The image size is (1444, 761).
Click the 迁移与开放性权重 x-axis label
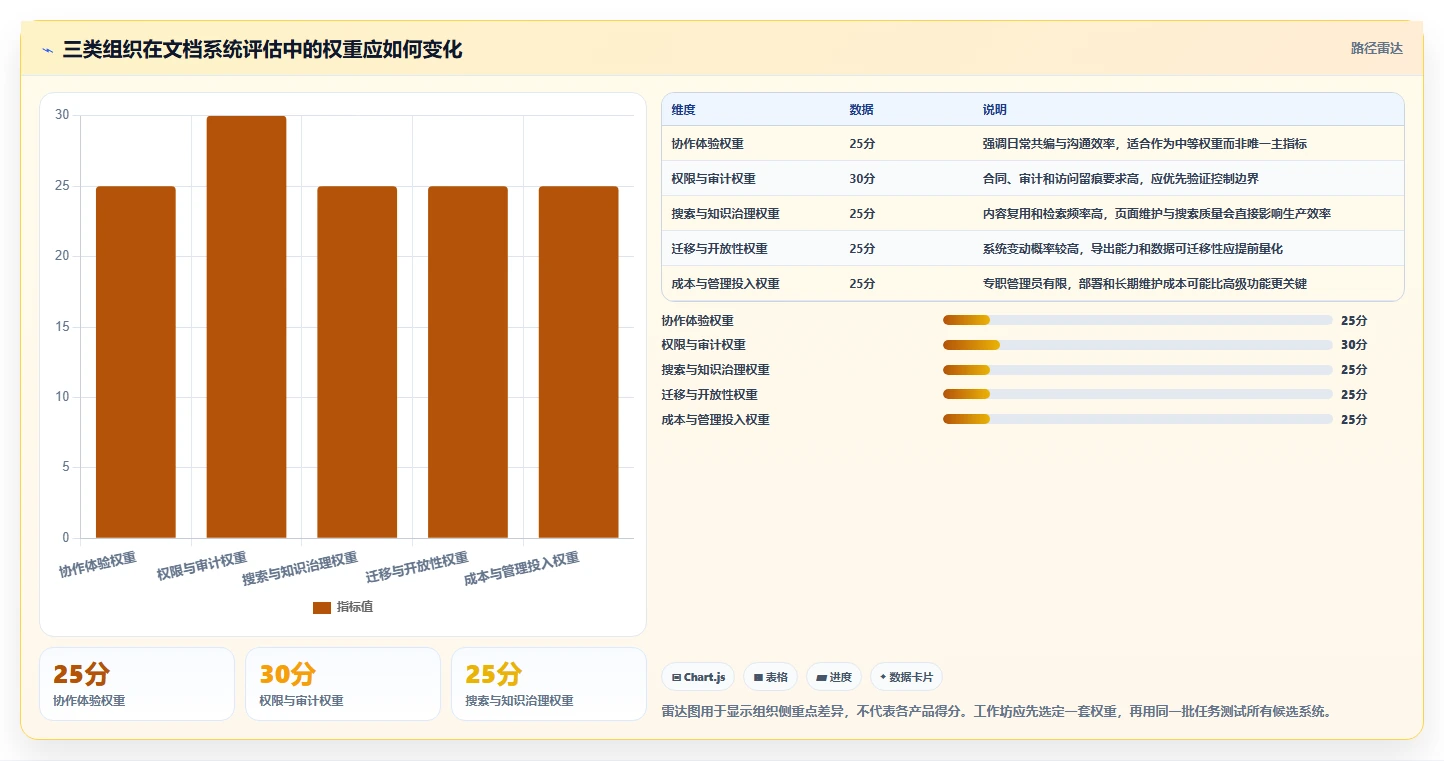pyautogui.click(x=417, y=567)
